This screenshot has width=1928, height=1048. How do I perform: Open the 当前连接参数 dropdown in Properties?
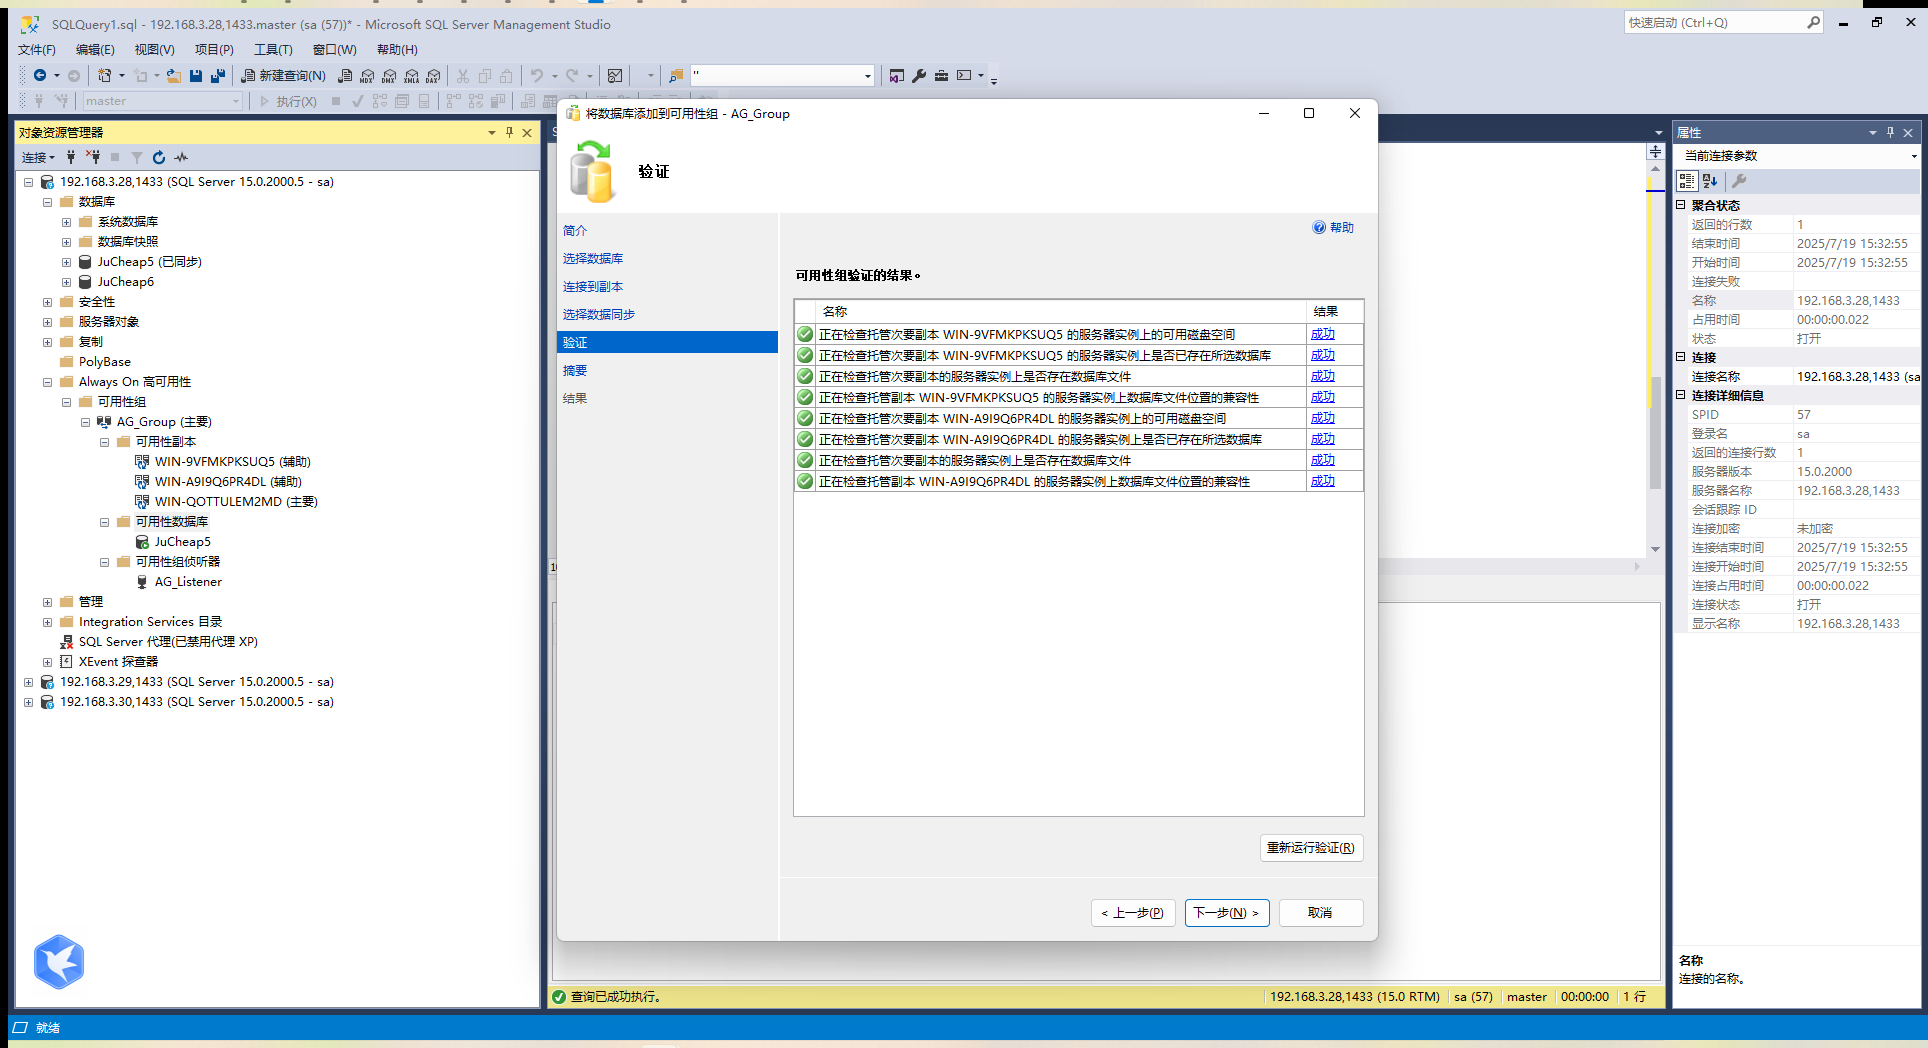[x=1914, y=156]
